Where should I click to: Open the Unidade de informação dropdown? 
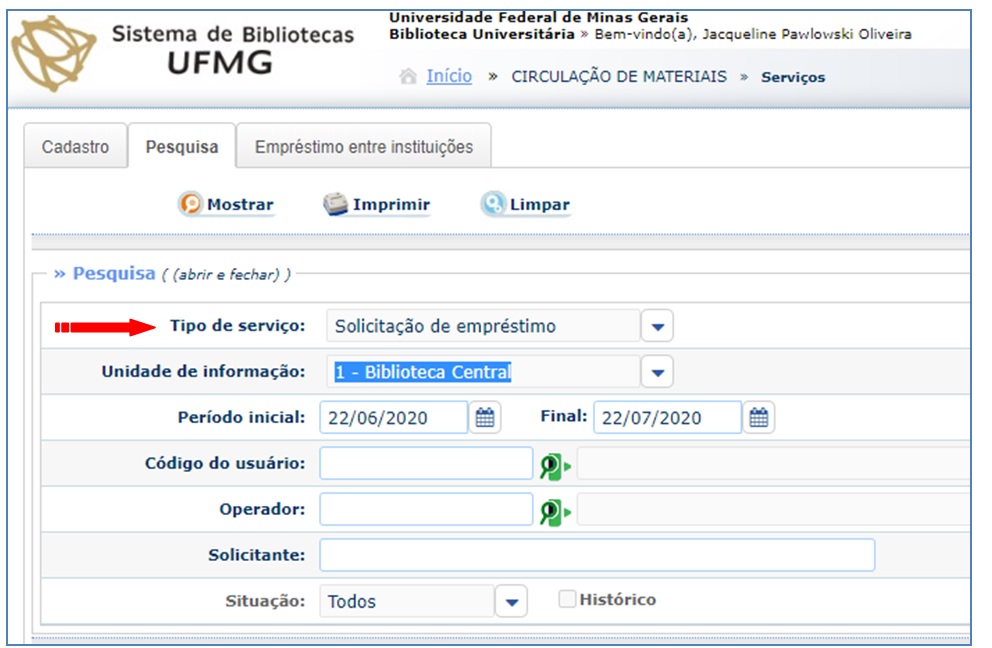click(x=657, y=372)
